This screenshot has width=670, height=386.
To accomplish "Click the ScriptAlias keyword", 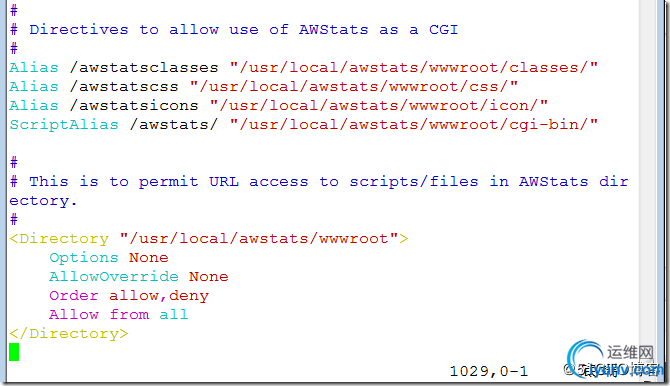I will click(x=64, y=125).
